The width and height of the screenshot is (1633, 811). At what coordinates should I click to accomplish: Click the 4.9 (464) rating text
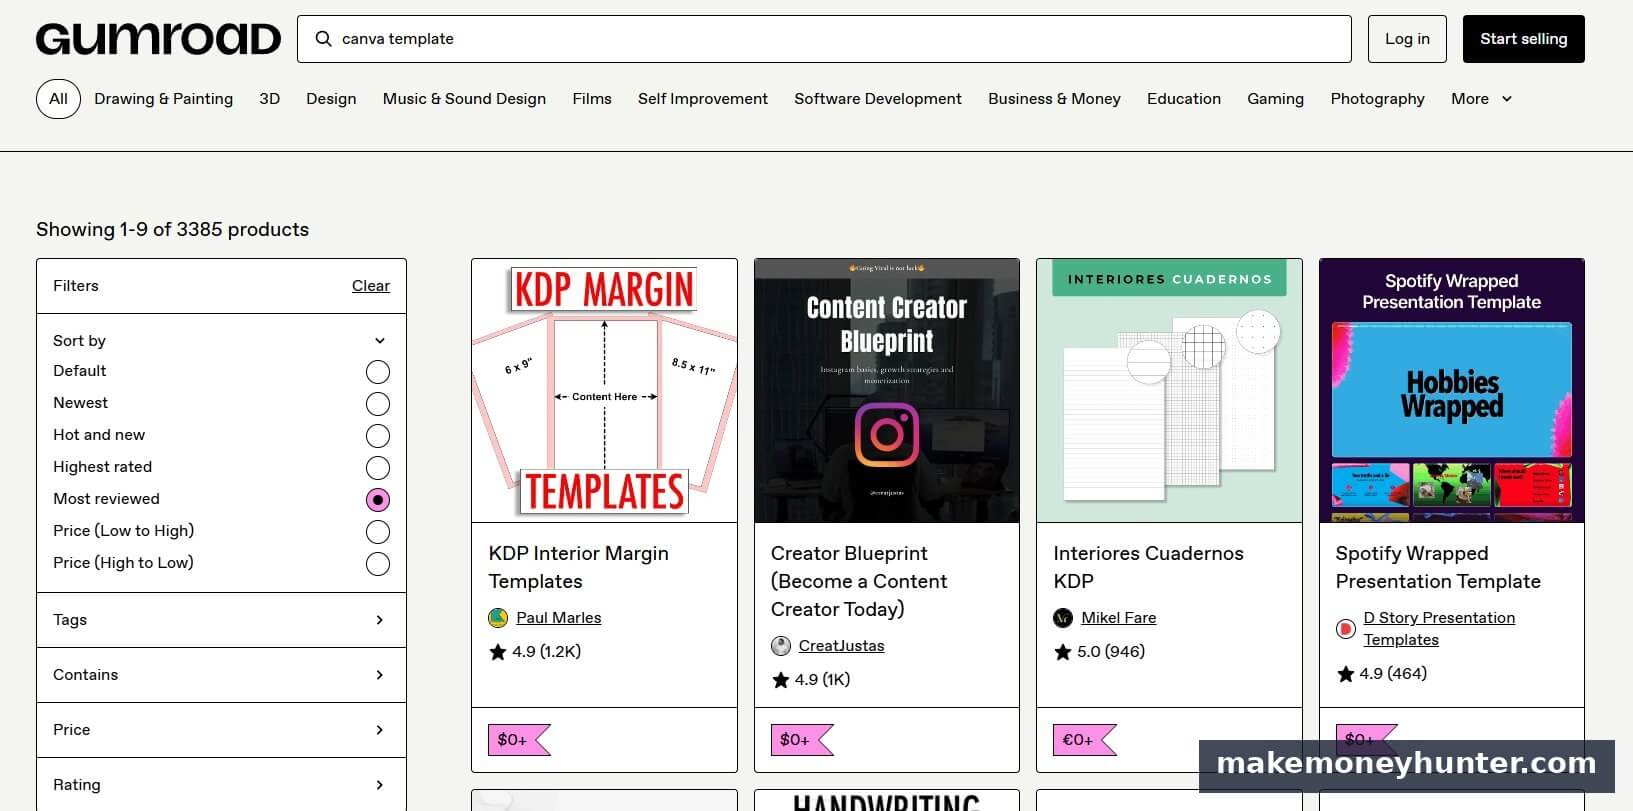click(1393, 674)
